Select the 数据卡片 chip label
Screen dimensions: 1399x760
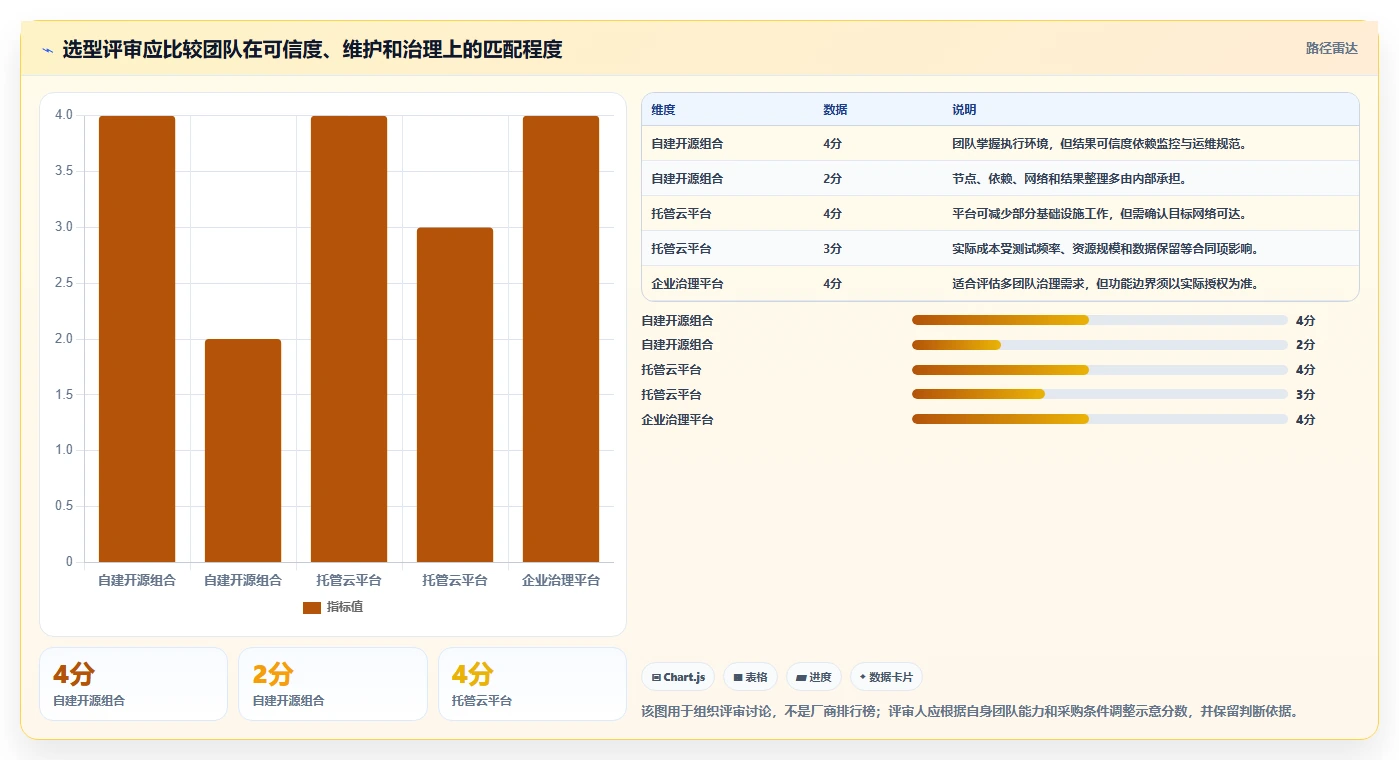pos(891,677)
